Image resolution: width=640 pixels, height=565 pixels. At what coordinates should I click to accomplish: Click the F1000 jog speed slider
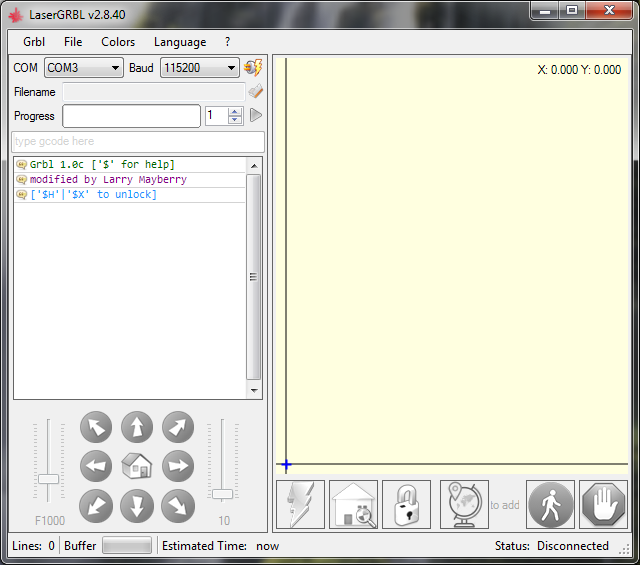point(49,478)
